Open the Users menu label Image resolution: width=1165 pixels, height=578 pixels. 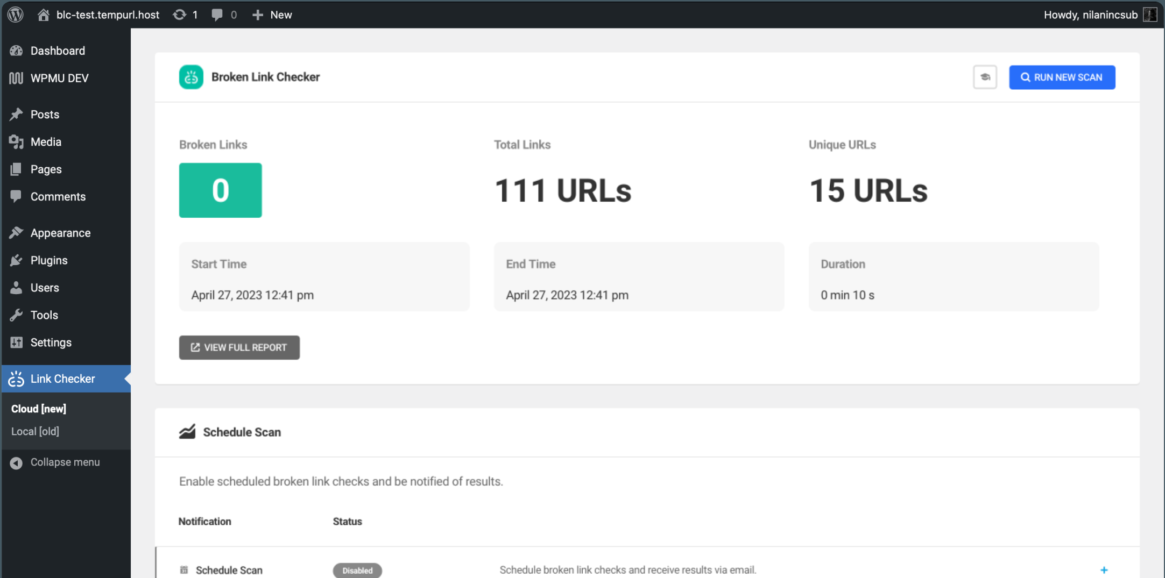click(45, 288)
